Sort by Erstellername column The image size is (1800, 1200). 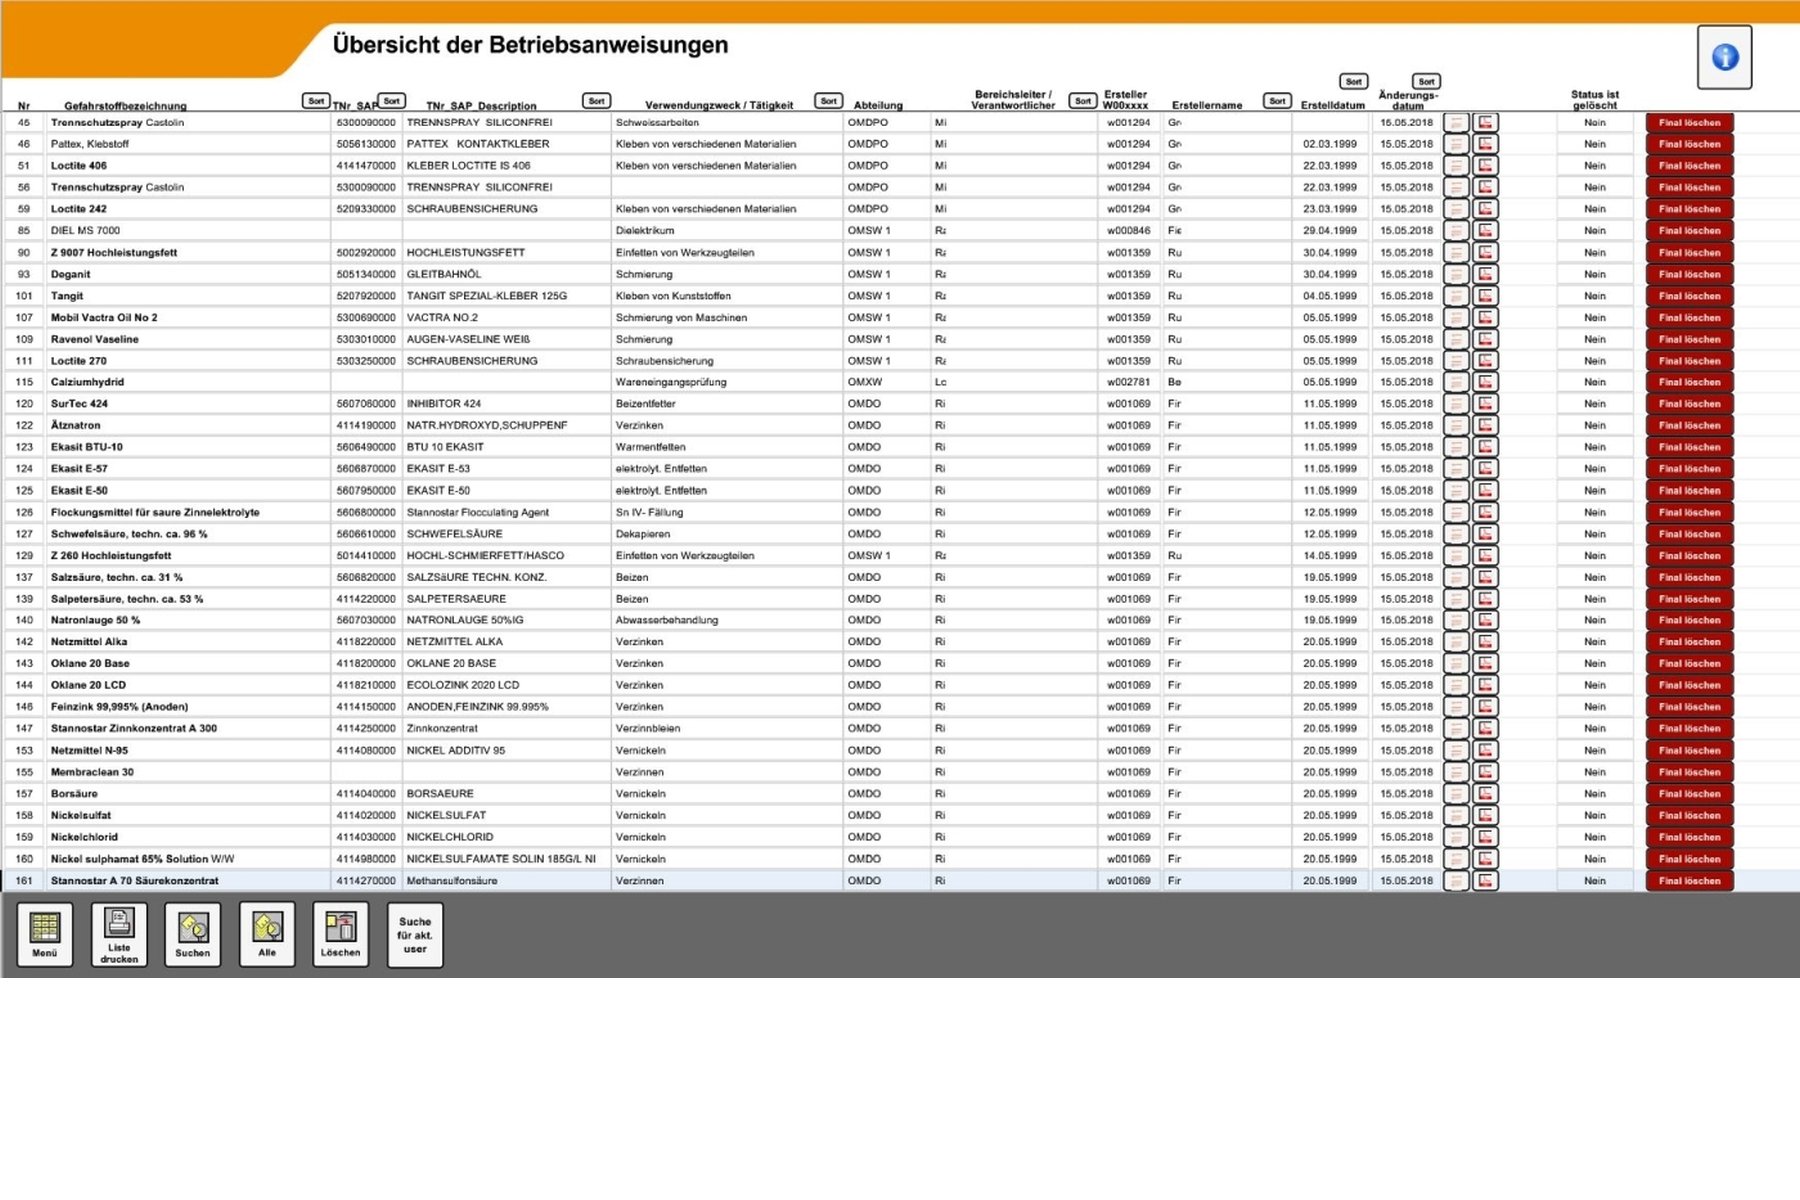click(1277, 101)
